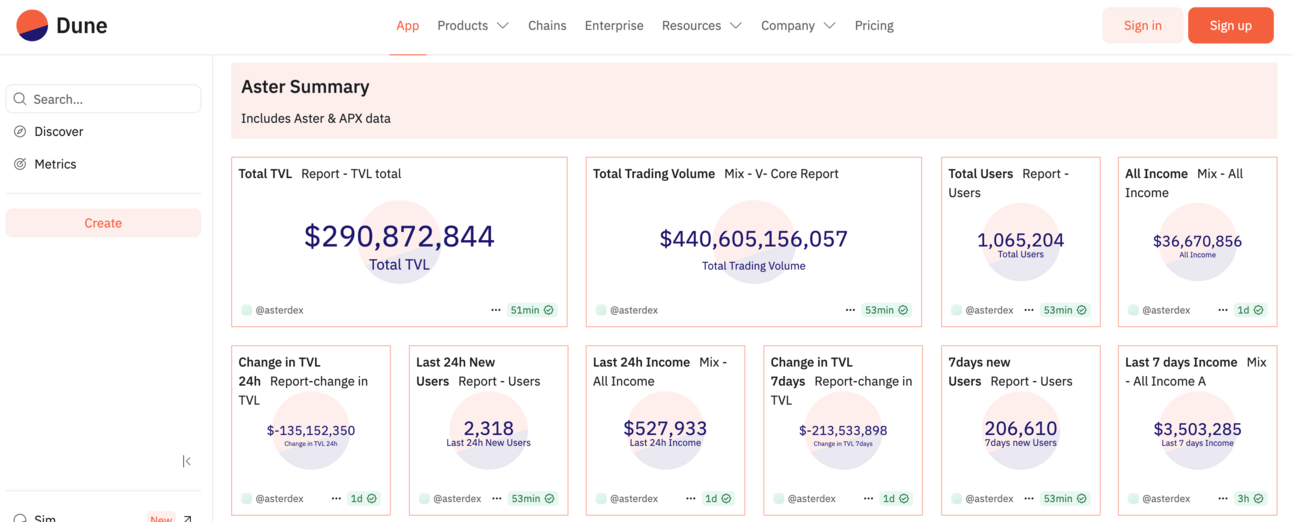Expand the Company dropdown
The width and height of the screenshot is (1292, 522).
[798, 26]
